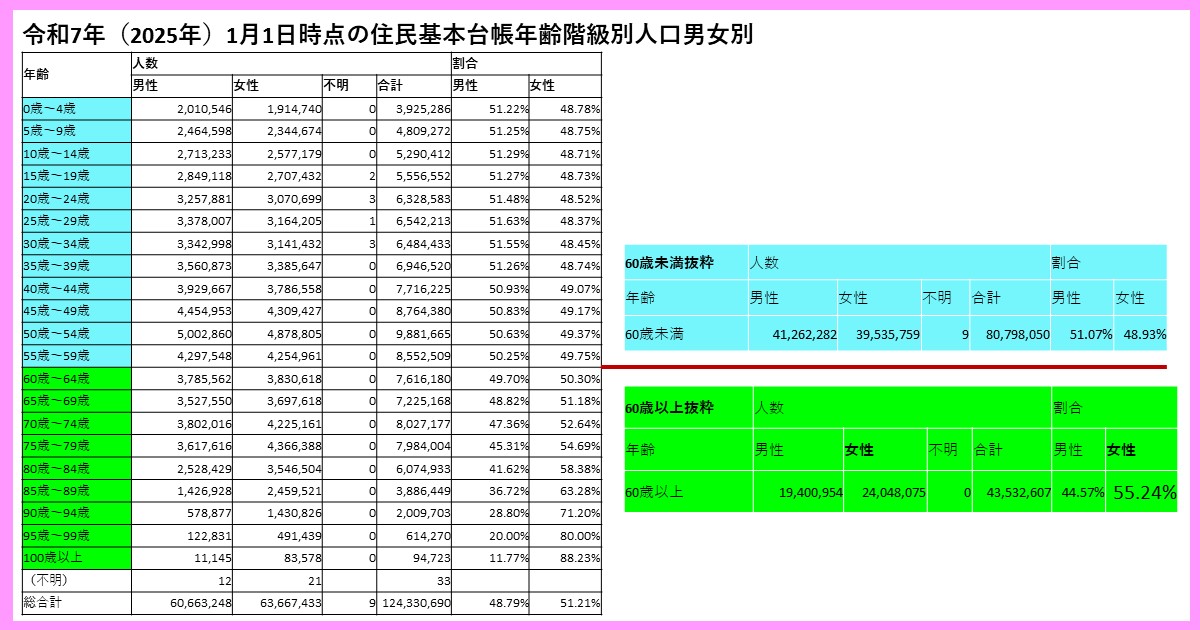Select the 50歳～54歳 age row label
This screenshot has width=1200, height=630.
click(x=76, y=333)
